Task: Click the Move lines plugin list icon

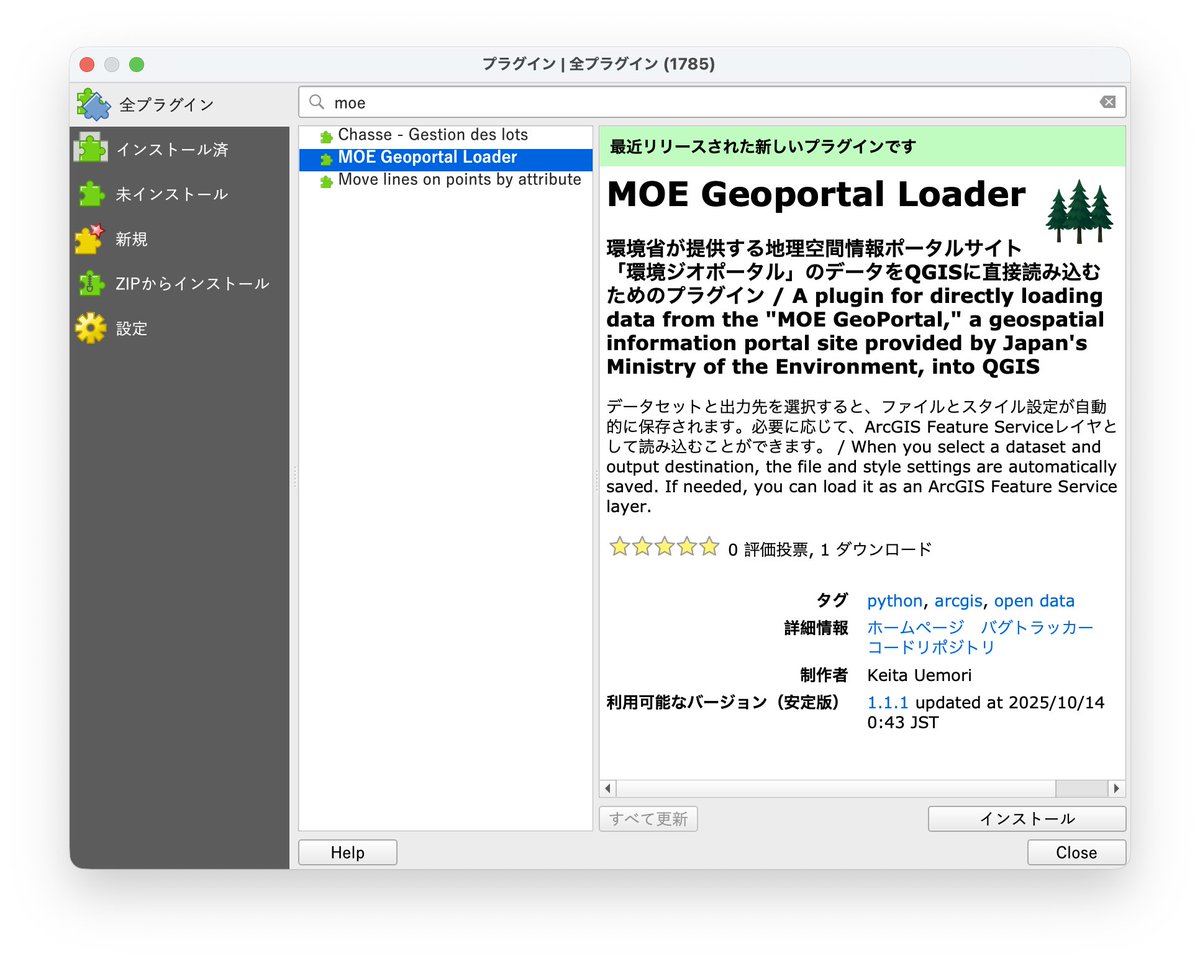Action: coord(326,181)
